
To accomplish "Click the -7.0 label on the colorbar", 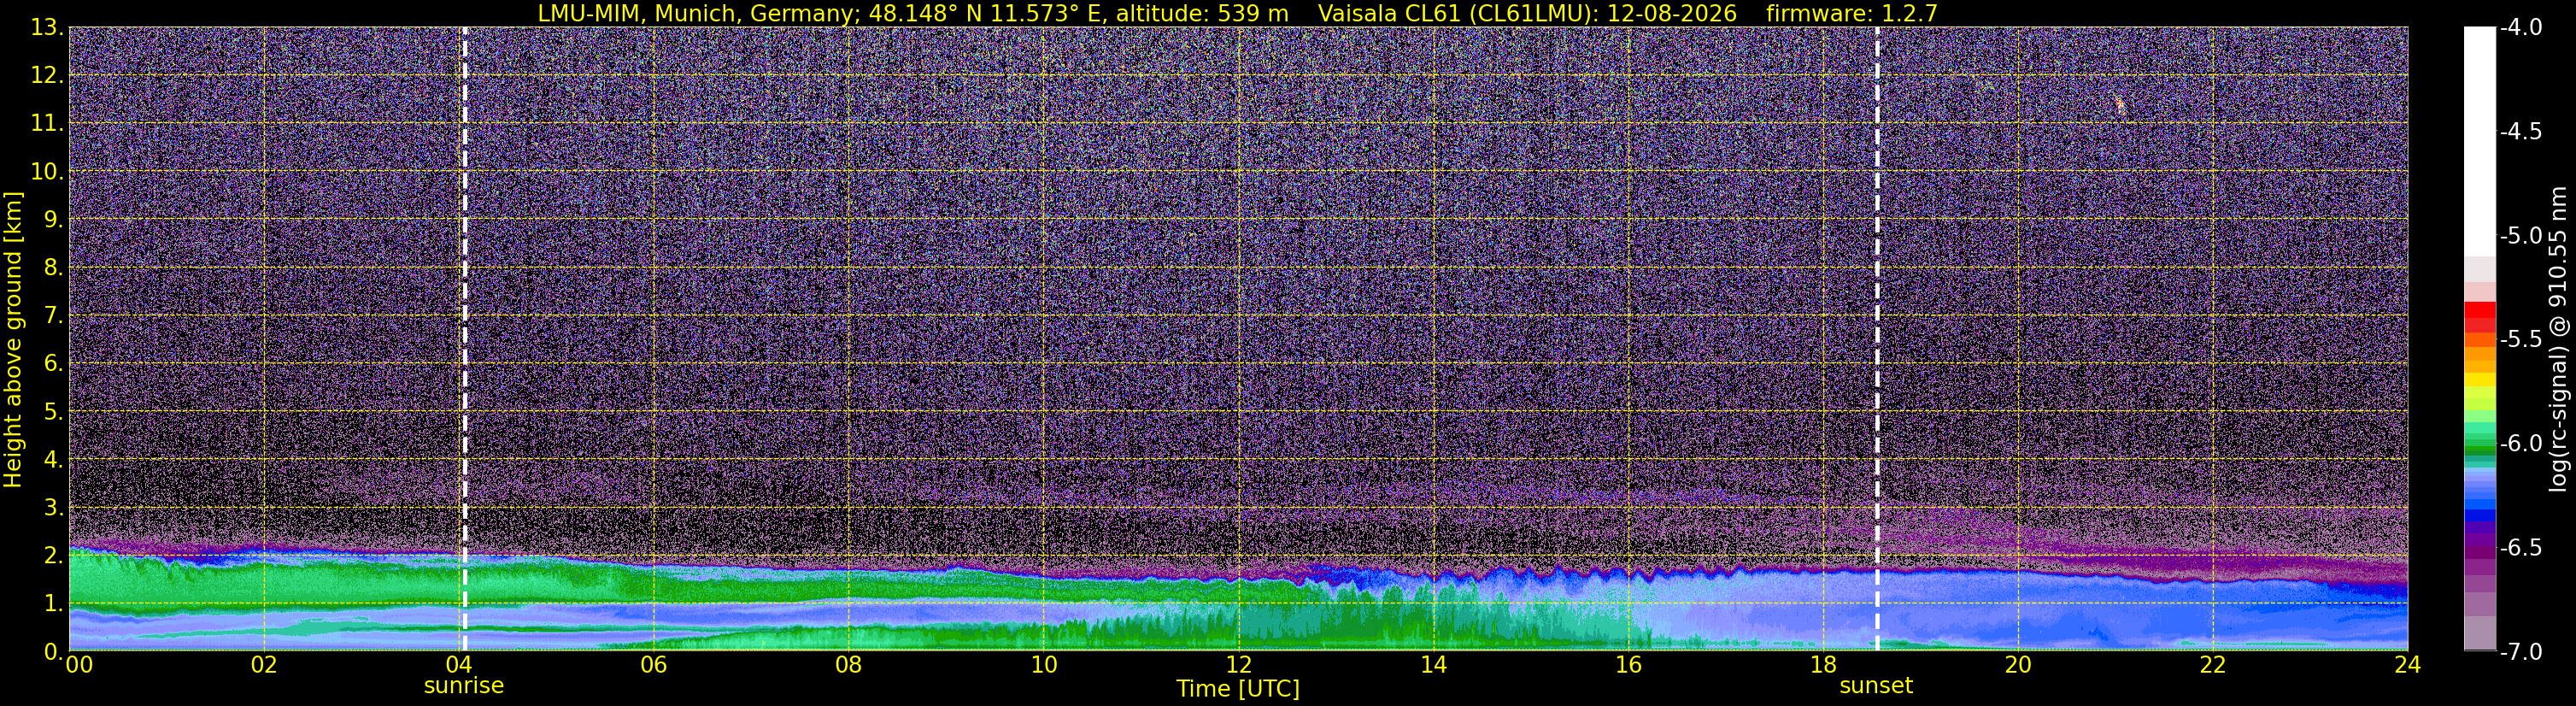I will 2521,652.
